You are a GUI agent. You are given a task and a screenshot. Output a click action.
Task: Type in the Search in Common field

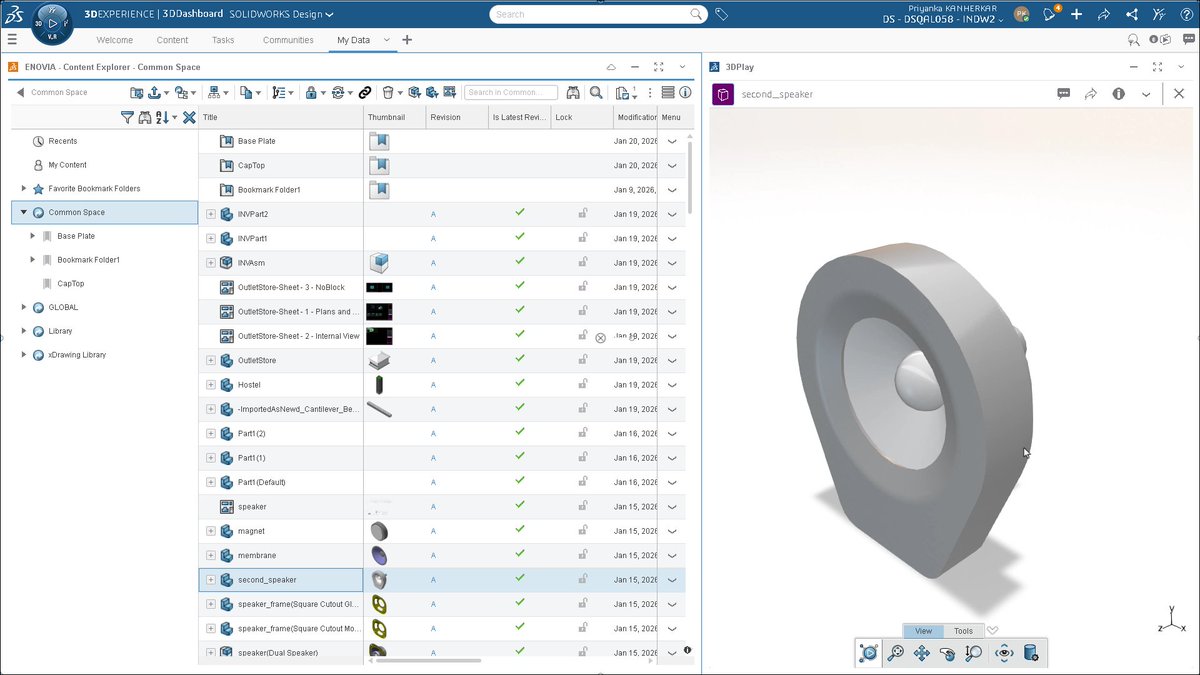click(510, 91)
